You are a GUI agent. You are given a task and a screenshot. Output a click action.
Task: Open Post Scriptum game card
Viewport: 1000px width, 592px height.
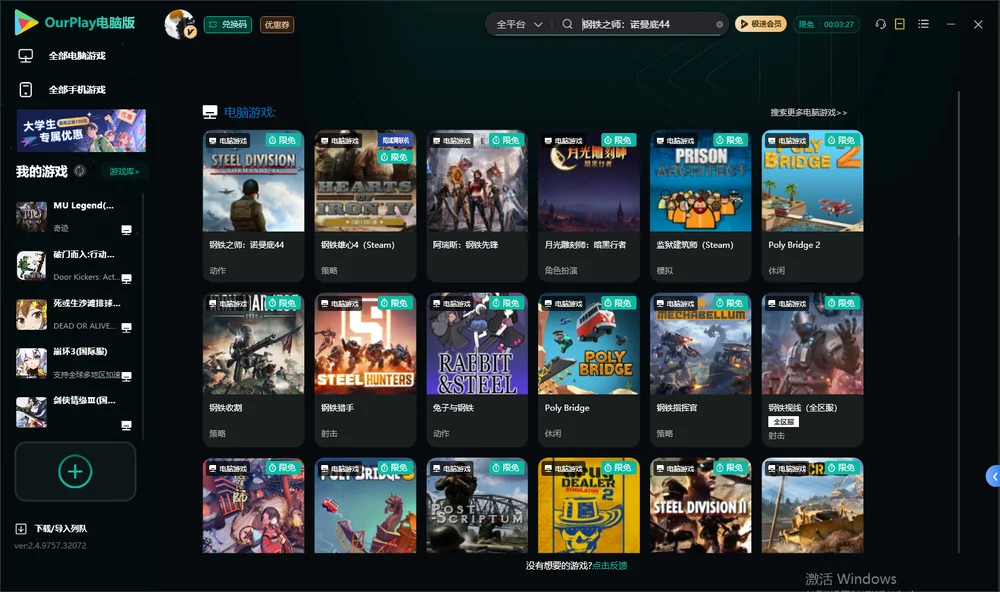(477, 505)
